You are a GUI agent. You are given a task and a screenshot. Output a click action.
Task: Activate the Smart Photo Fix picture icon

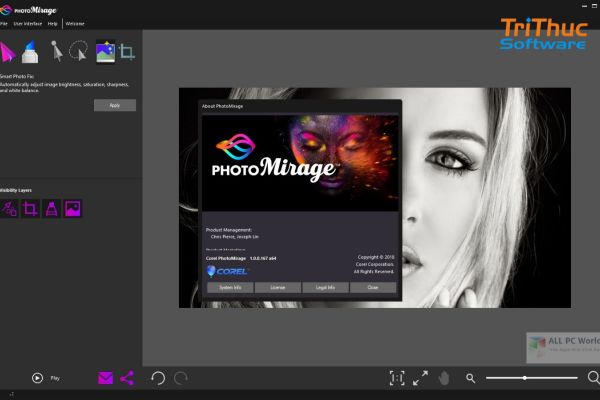click(105, 52)
